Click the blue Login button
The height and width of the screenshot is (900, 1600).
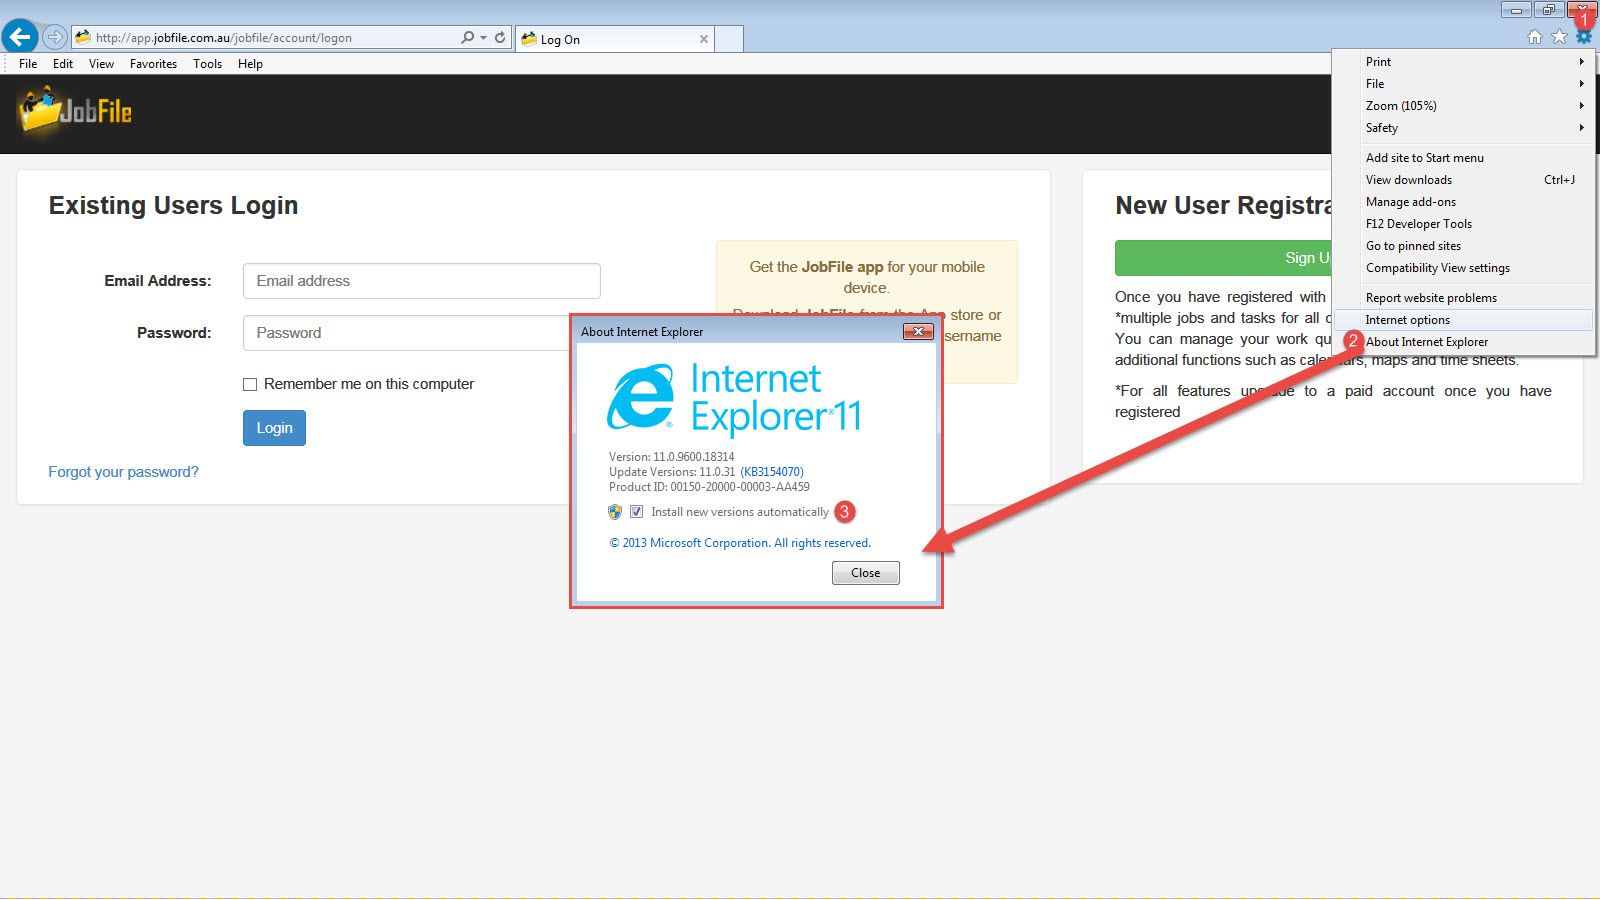pyautogui.click(x=274, y=428)
